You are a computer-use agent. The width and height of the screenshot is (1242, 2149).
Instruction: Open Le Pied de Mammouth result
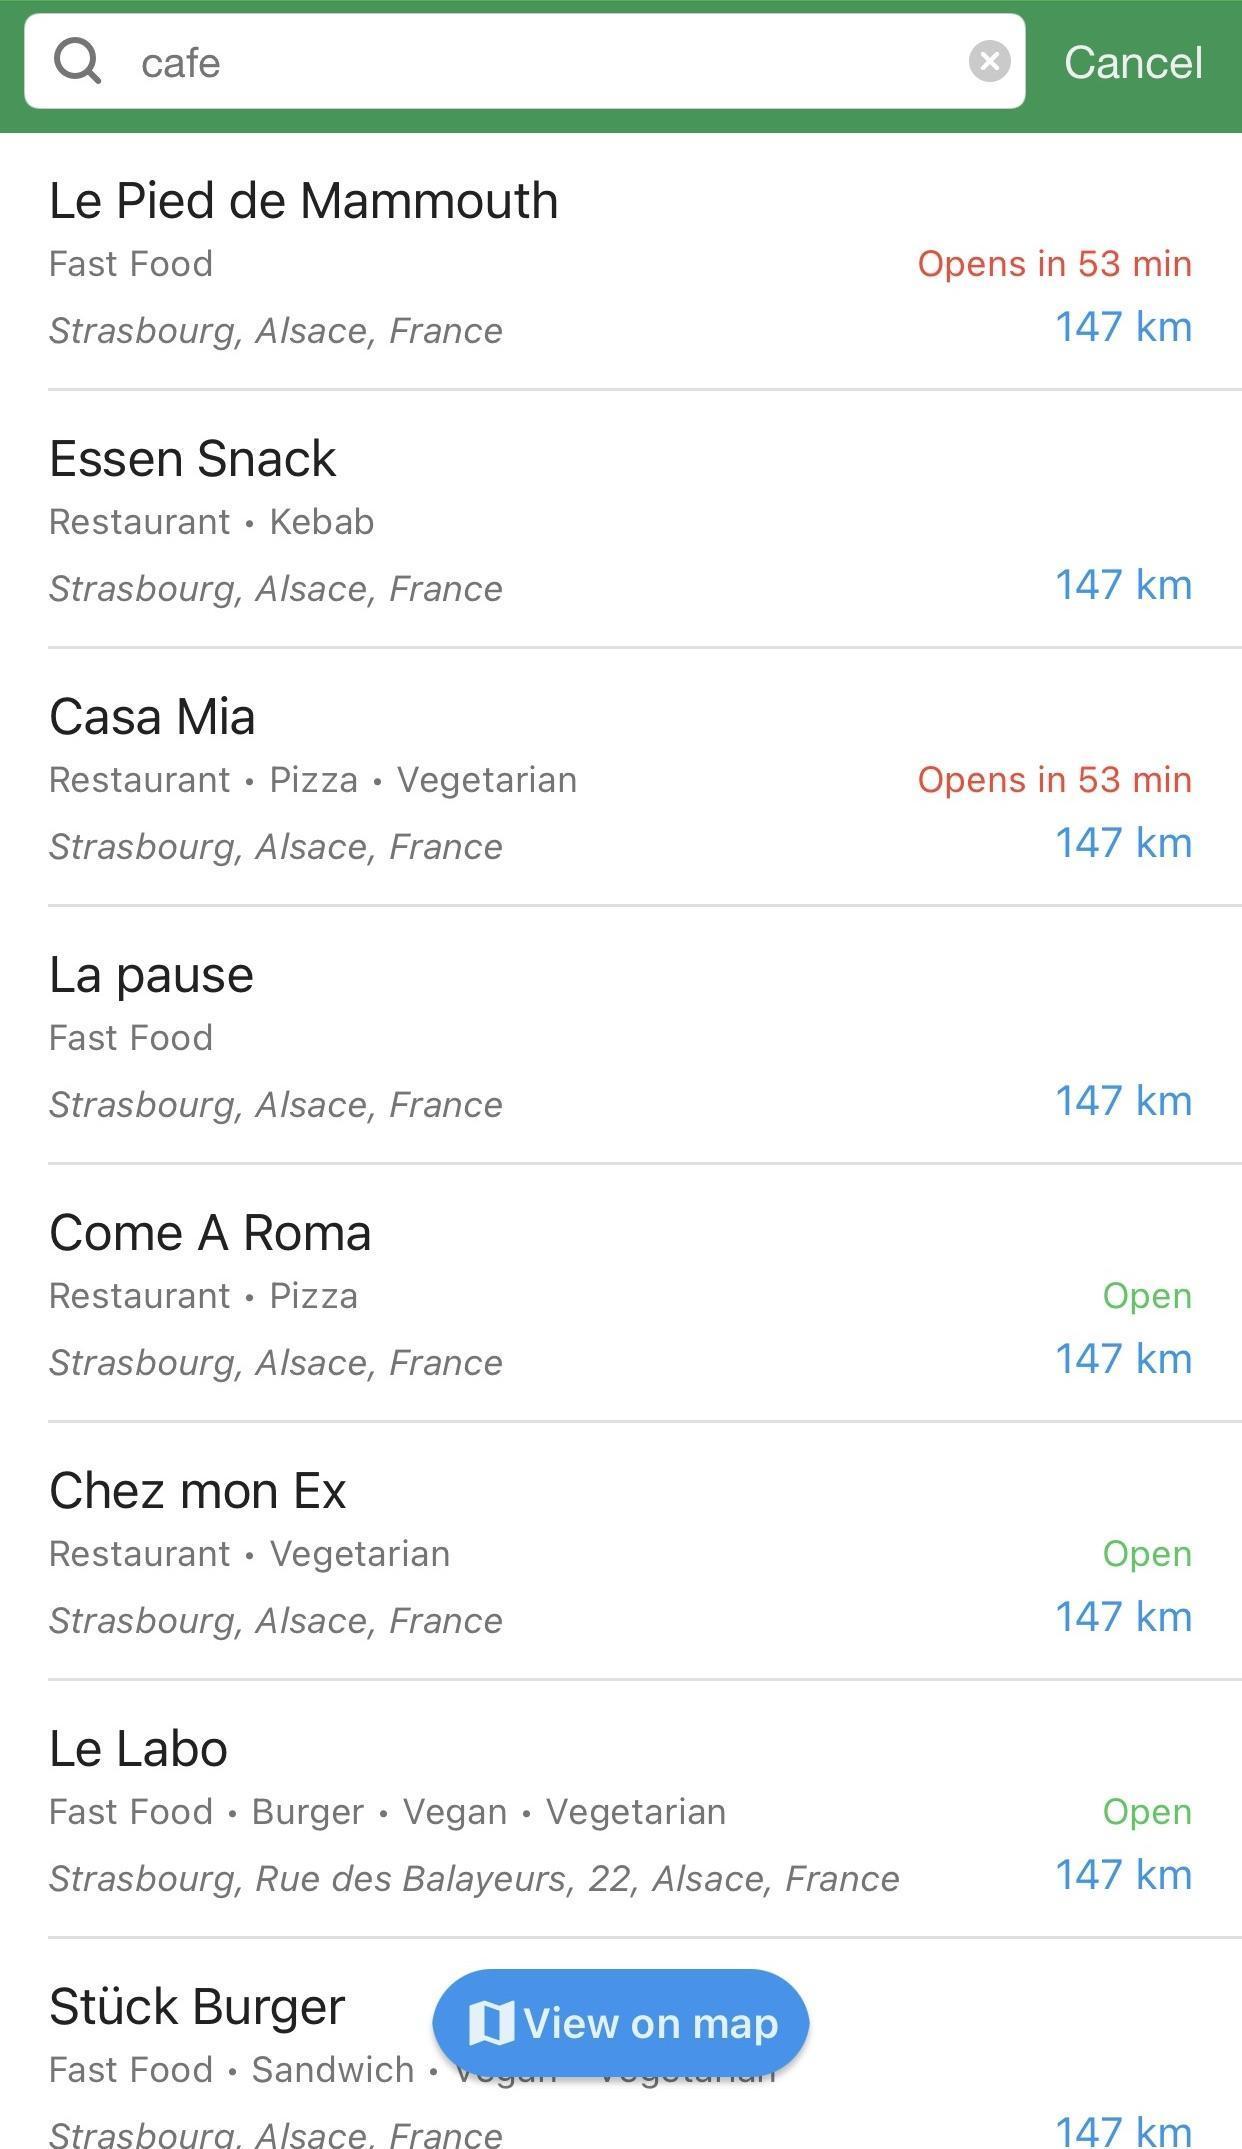pyautogui.click(x=304, y=201)
